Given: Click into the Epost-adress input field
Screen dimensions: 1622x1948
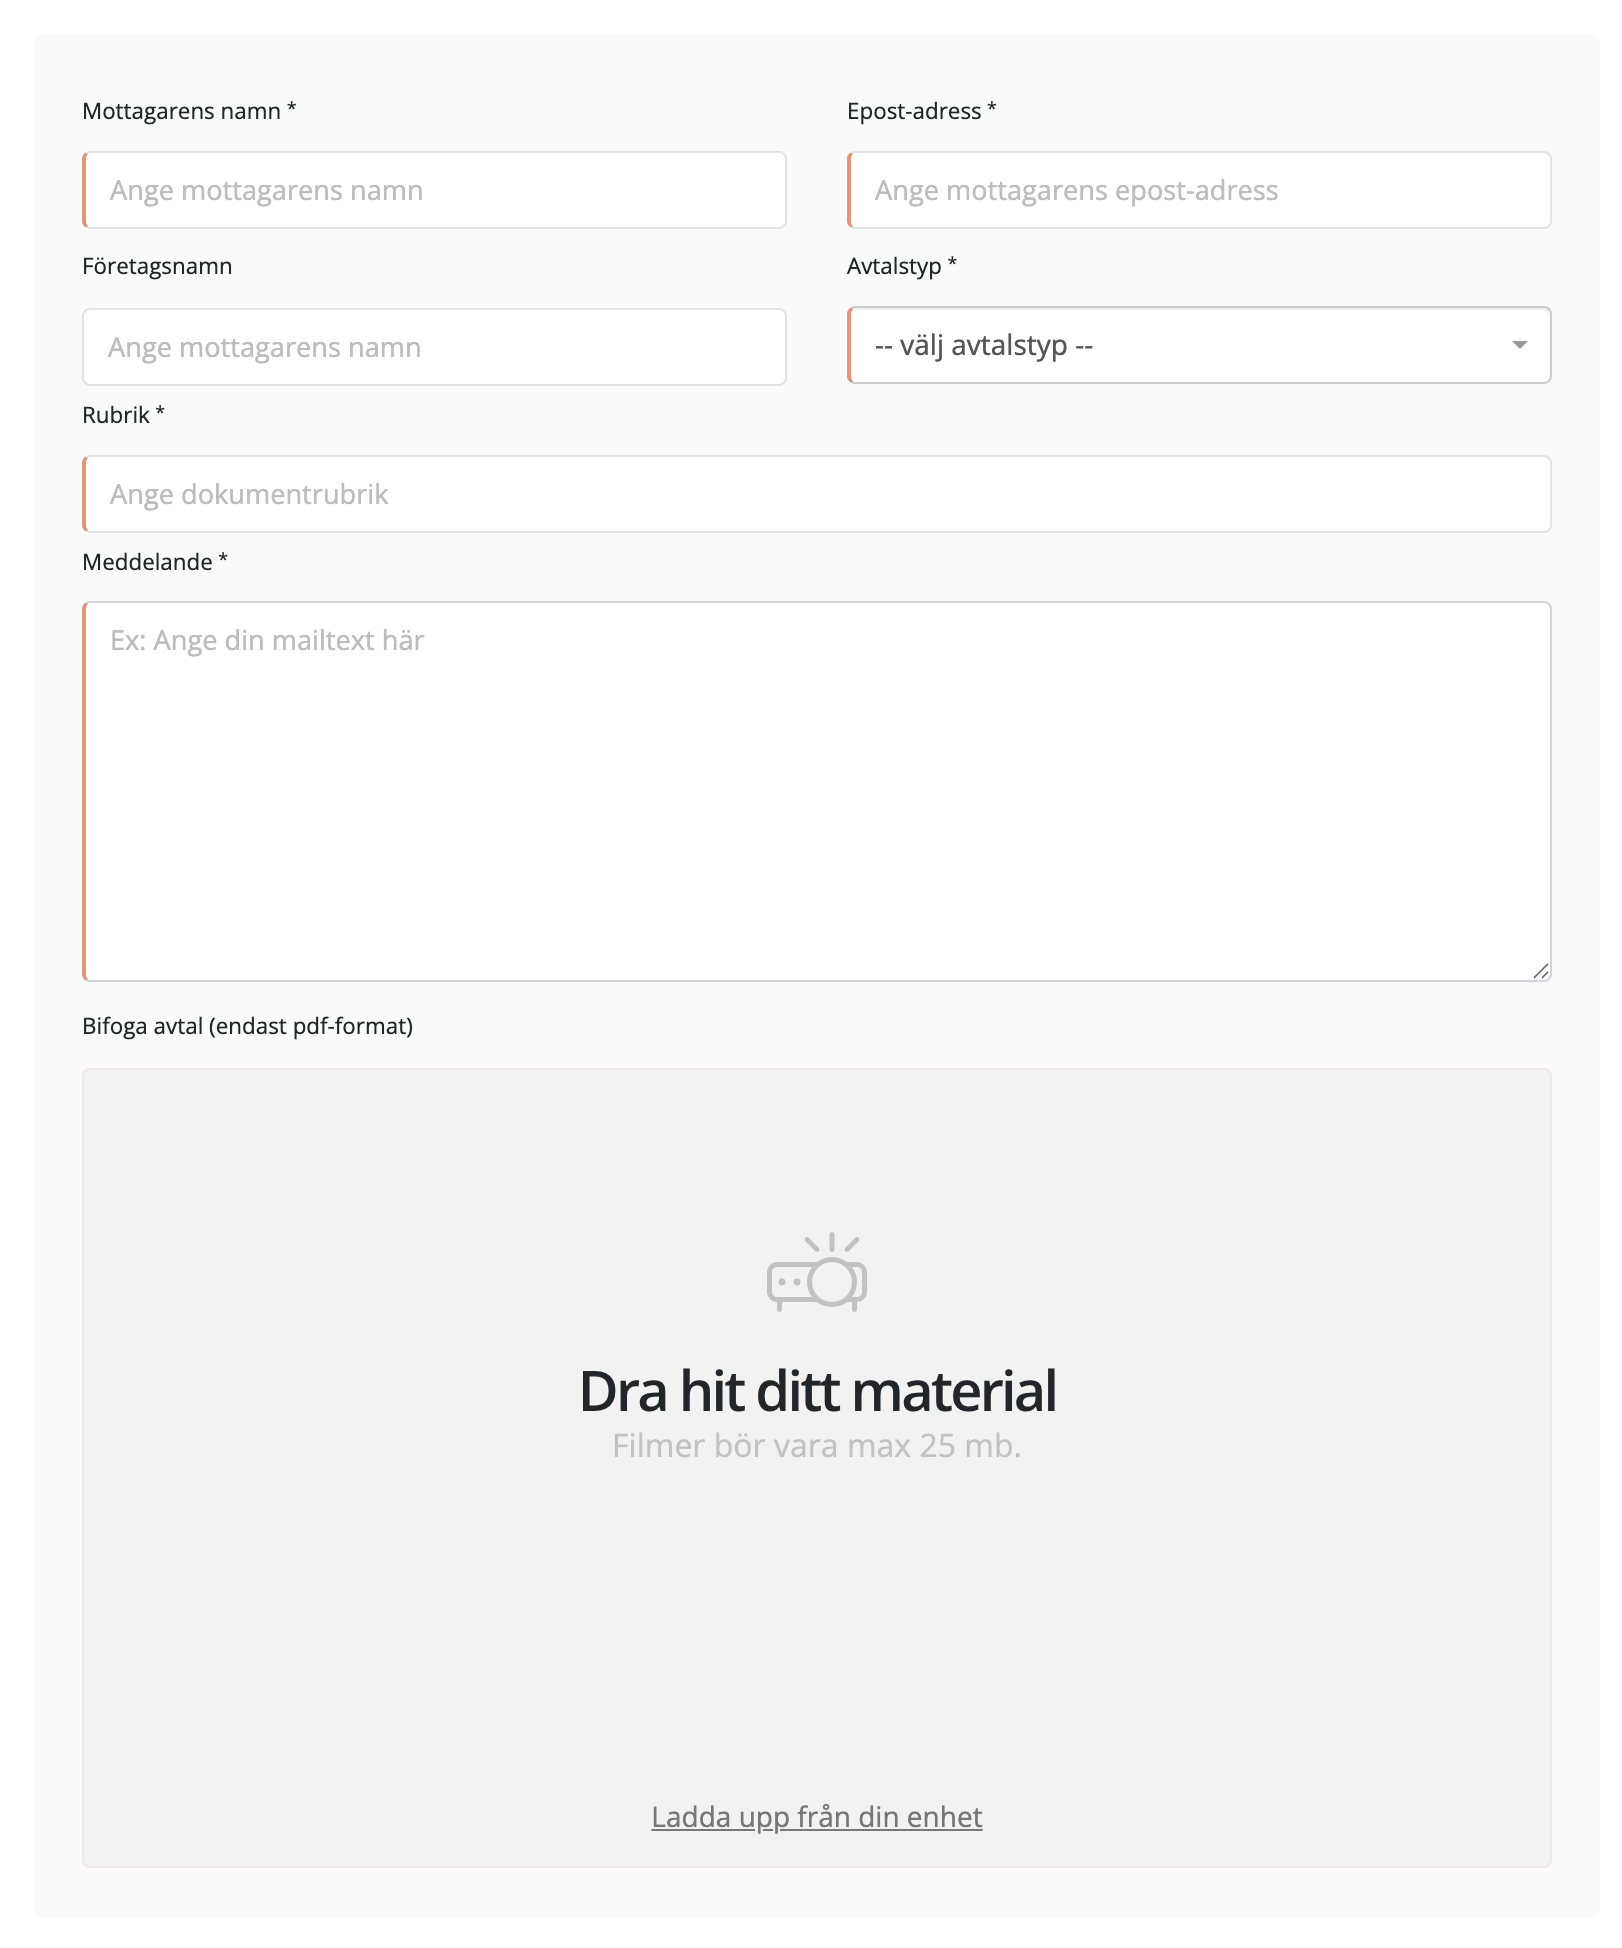Looking at the screenshot, I should [x=1199, y=190].
